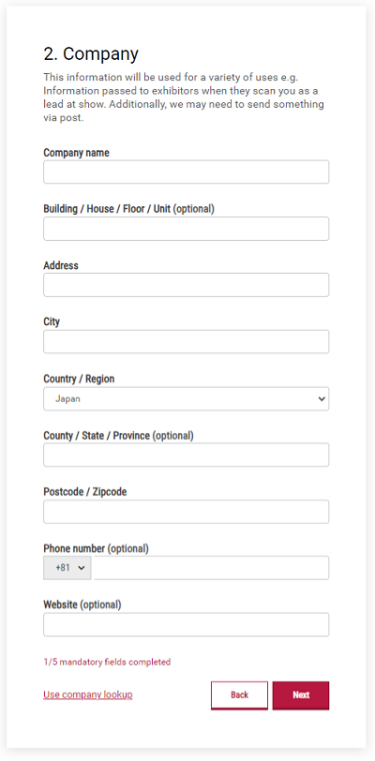Expand the +81 phone country code dropdown
375x761 pixels.
pos(67,568)
